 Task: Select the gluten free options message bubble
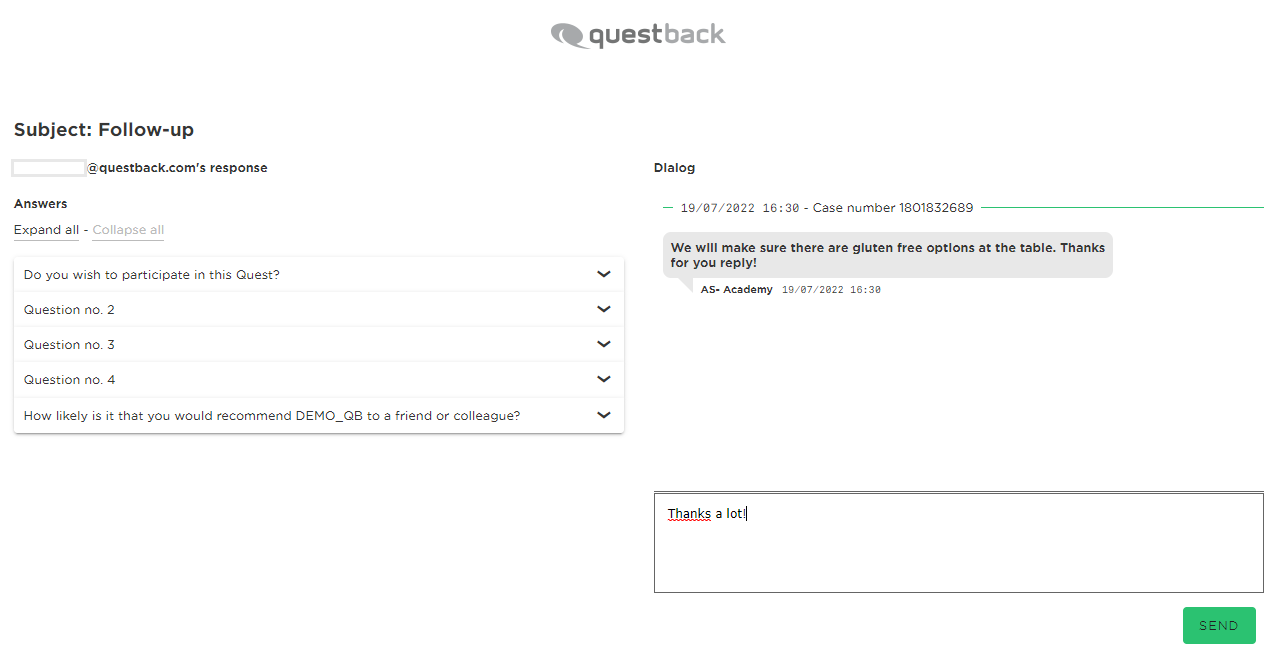coord(888,255)
